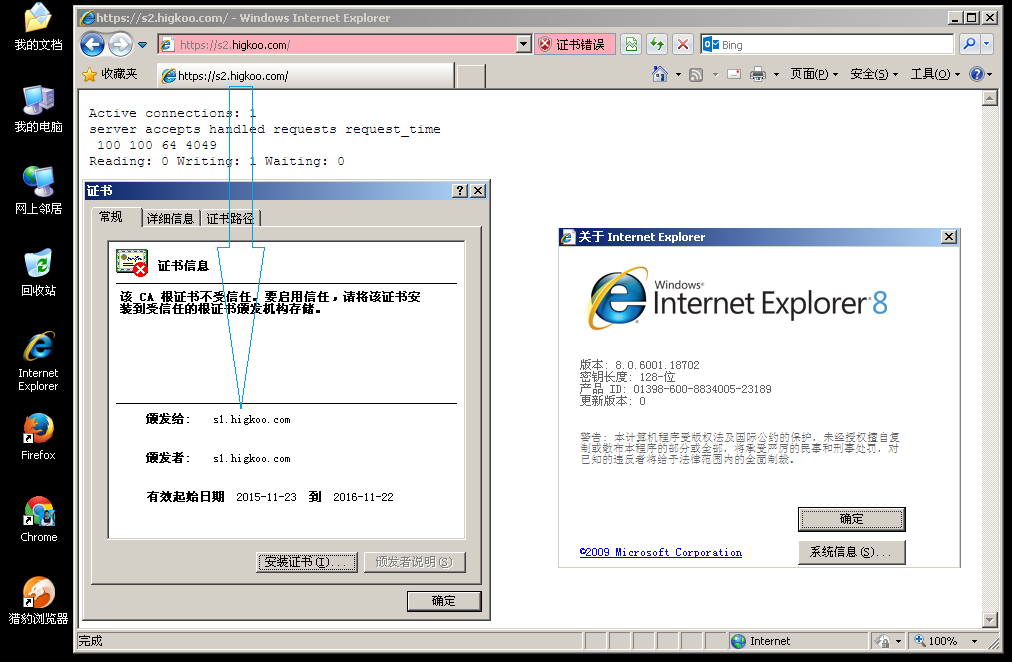Click the 系统信息(S)... button
This screenshot has height=662, width=1012.
[x=851, y=552]
